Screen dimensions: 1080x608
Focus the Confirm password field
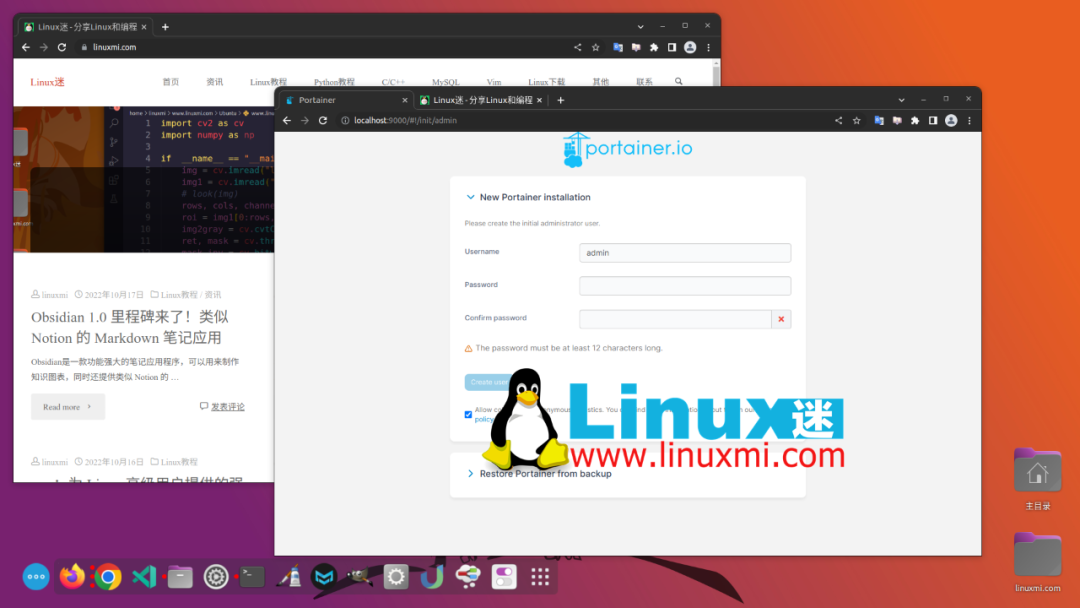(x=675, y=319)
